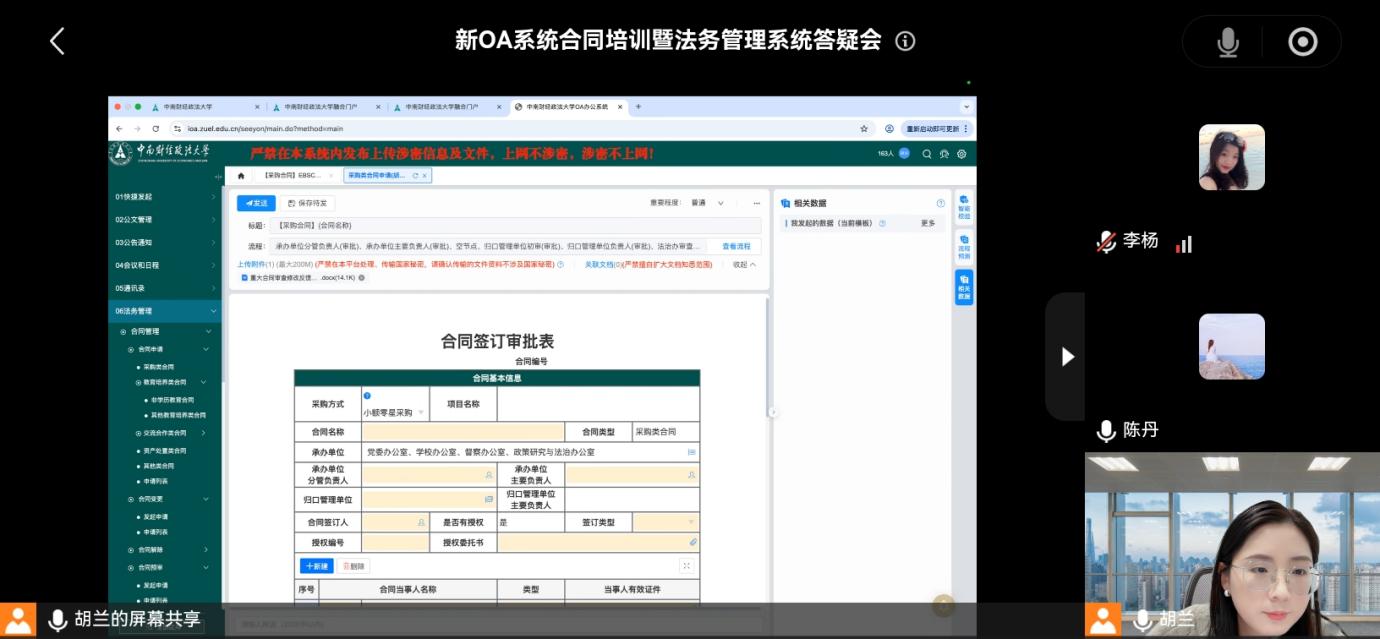Toggle the recording button at top right
This screenshot has width=1380, height=639.
pos(1302,42)
